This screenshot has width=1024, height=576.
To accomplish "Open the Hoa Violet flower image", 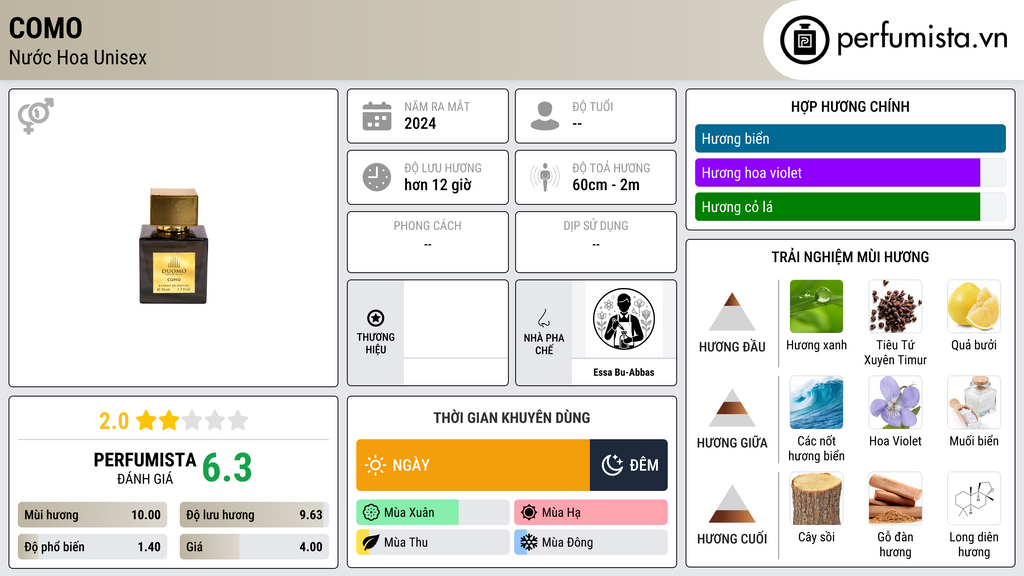I will (895, 402).
